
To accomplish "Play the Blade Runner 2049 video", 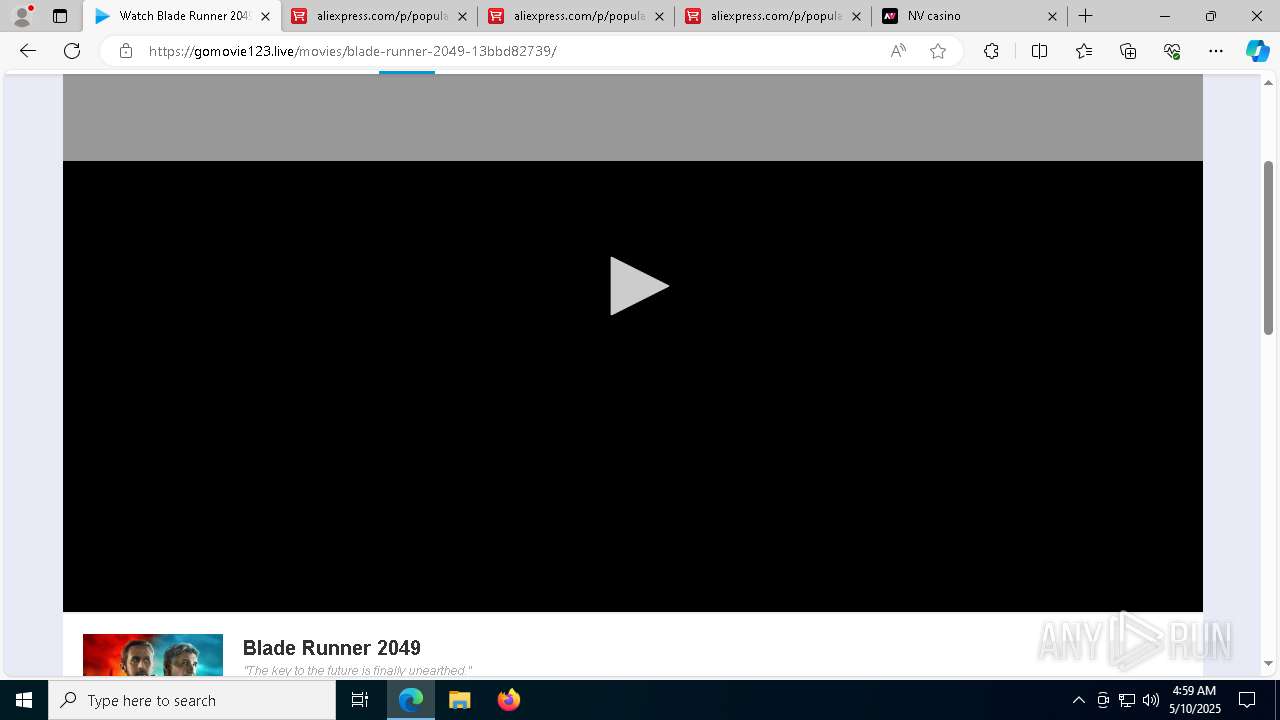I will coord(639,286).
